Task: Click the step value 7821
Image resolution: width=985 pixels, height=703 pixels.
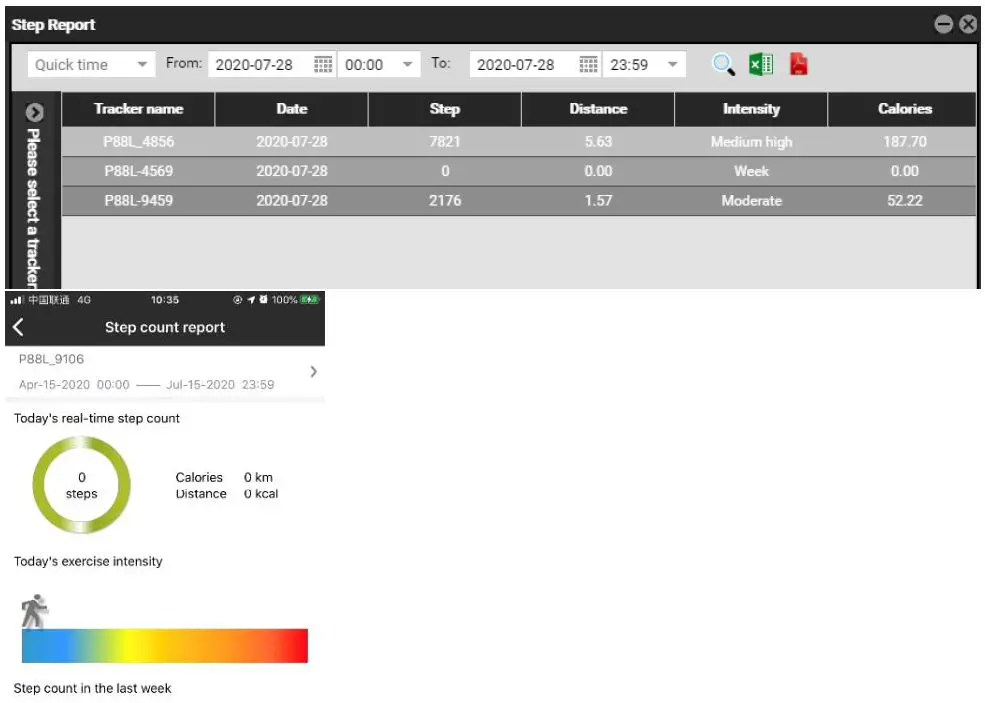Action: (445, 142)
